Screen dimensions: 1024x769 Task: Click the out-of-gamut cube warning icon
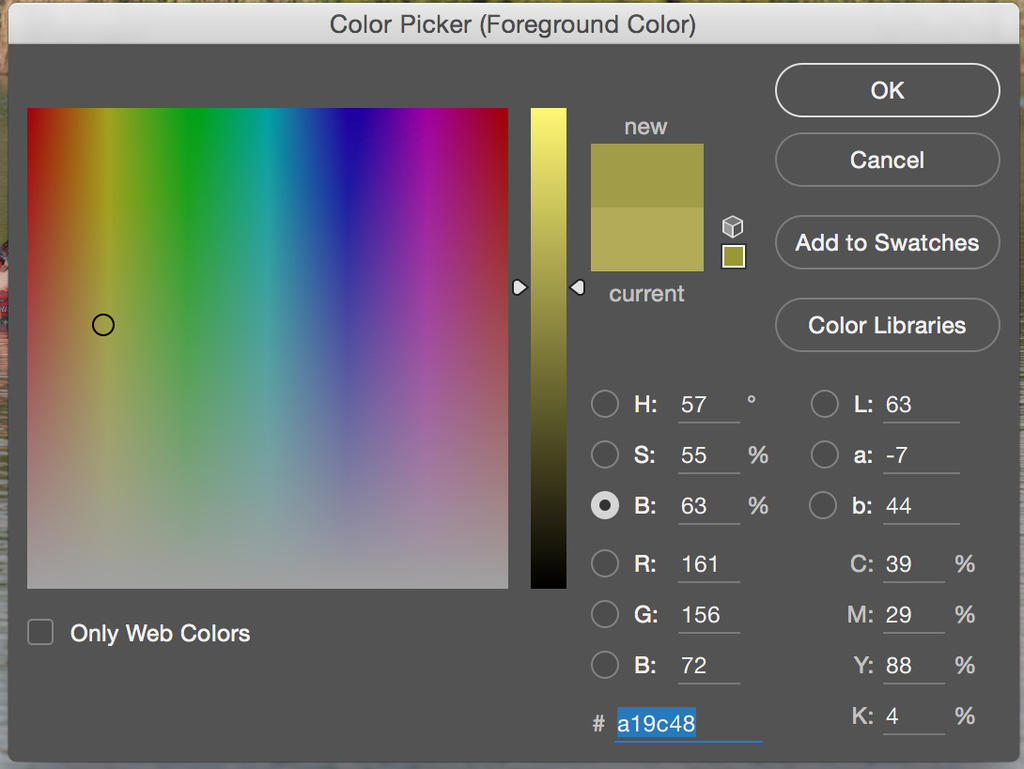tap(733, 226)
